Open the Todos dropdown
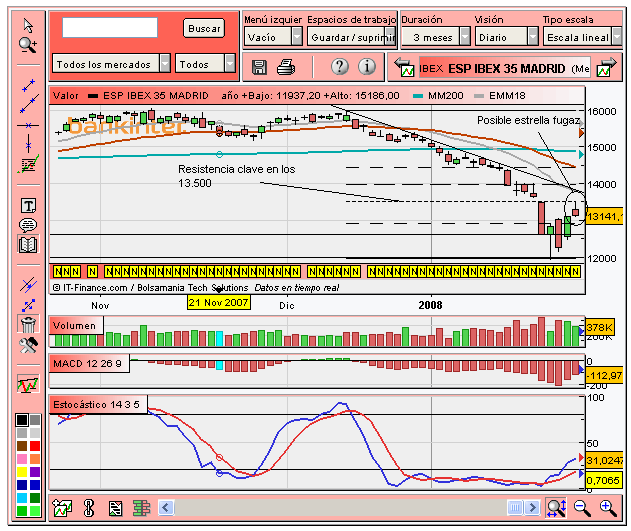 [205, 64]
